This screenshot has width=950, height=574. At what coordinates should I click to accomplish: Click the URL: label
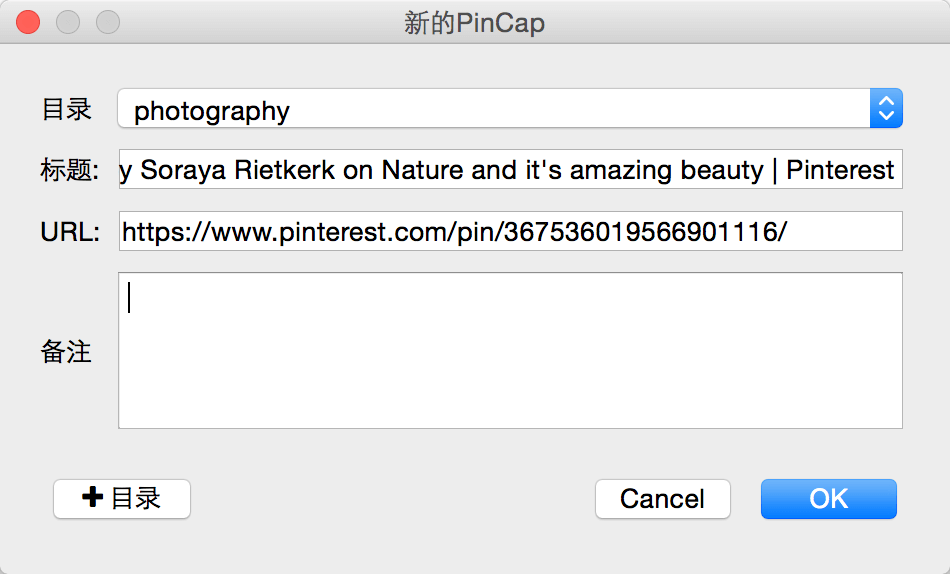70,232
